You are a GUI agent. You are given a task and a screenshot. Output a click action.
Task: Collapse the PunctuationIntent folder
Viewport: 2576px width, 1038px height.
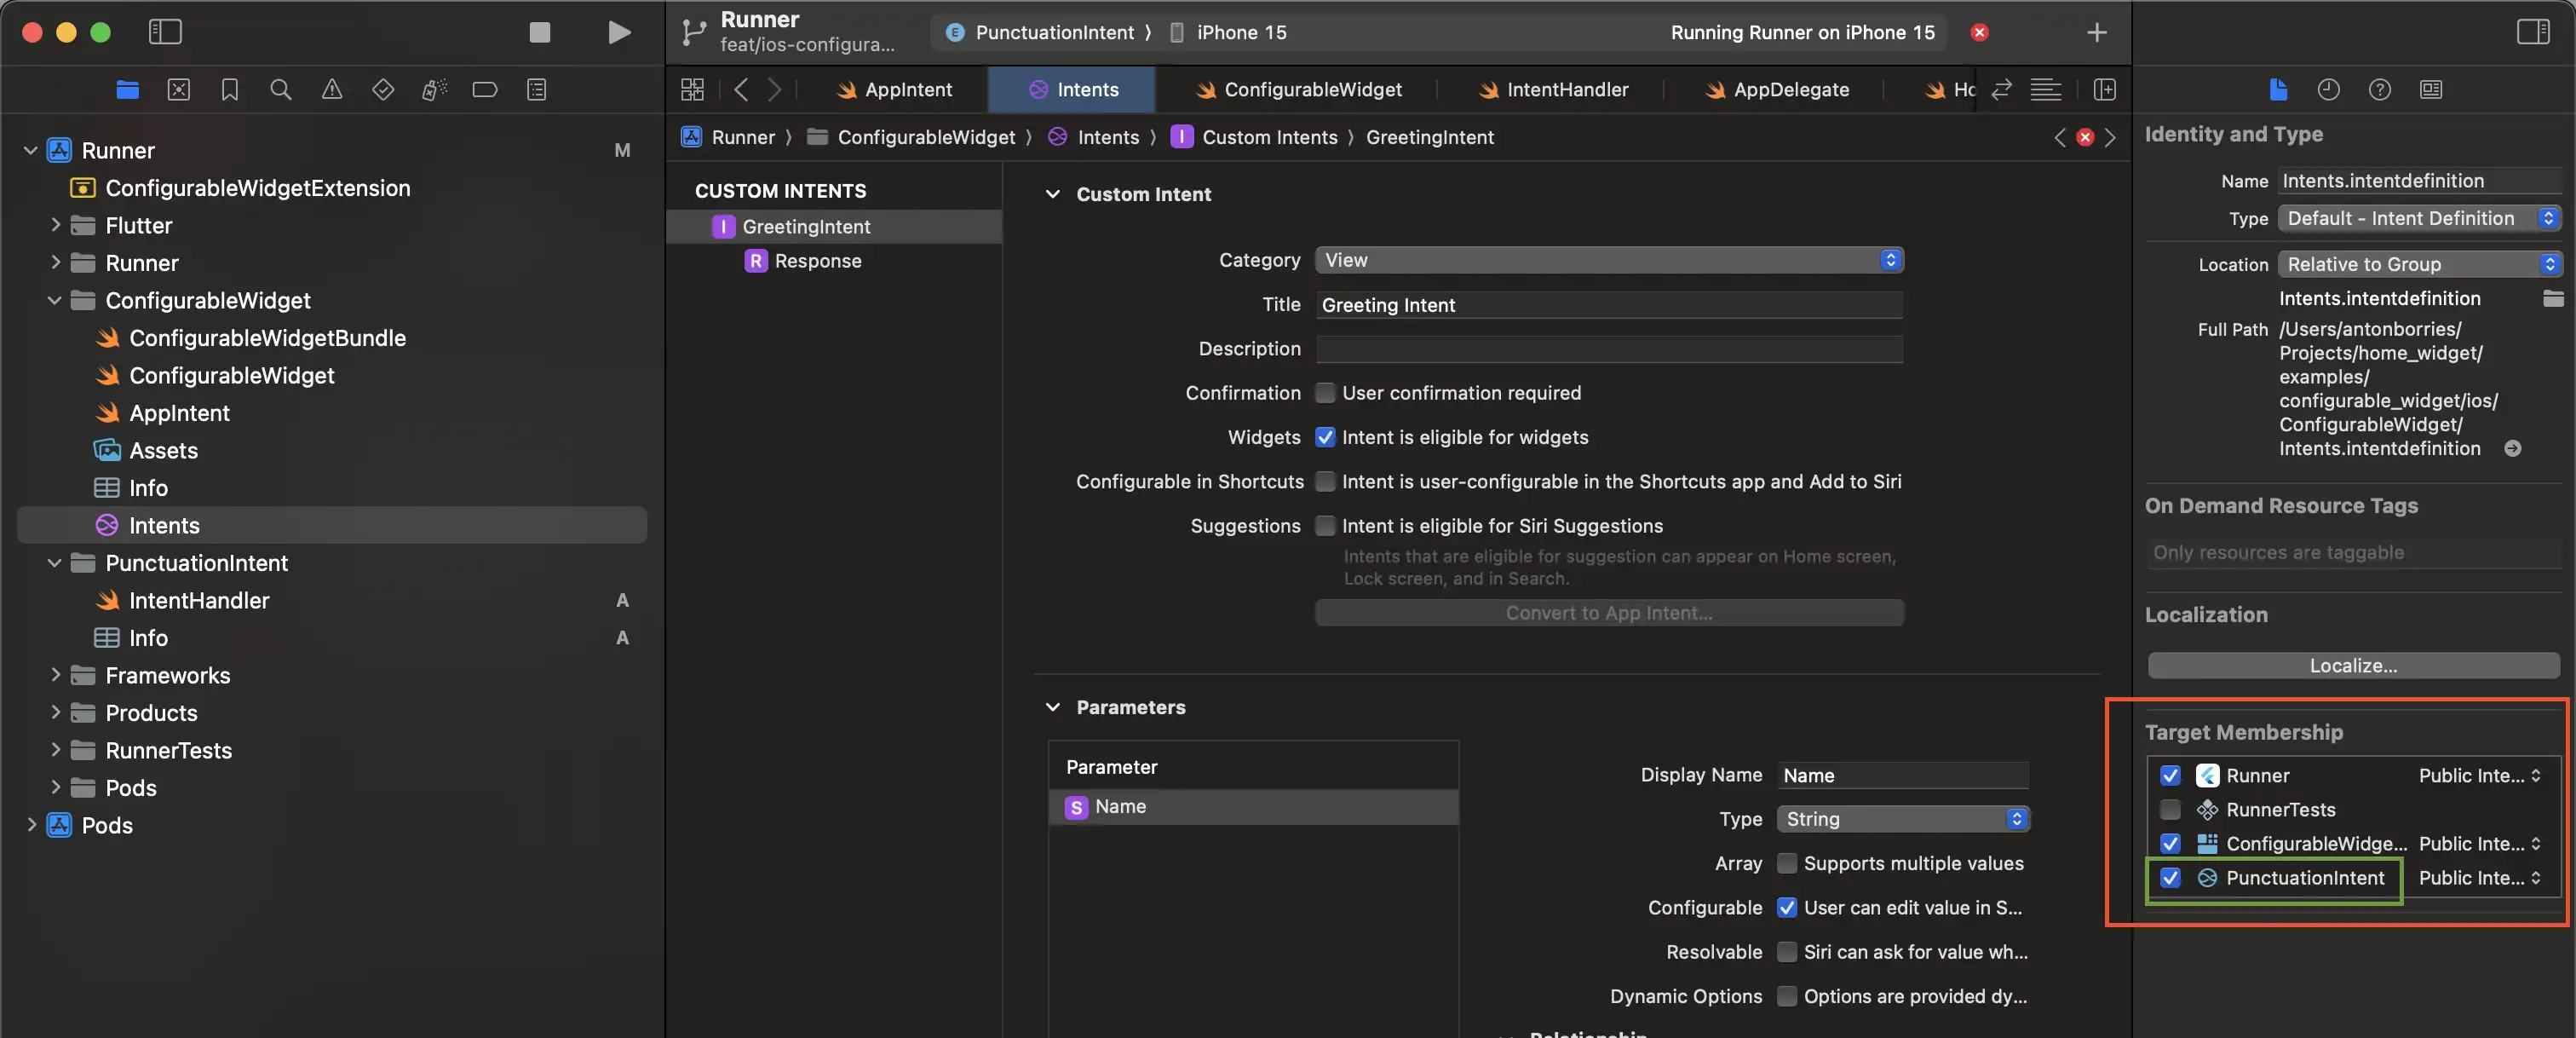click(x=54, y=563)
